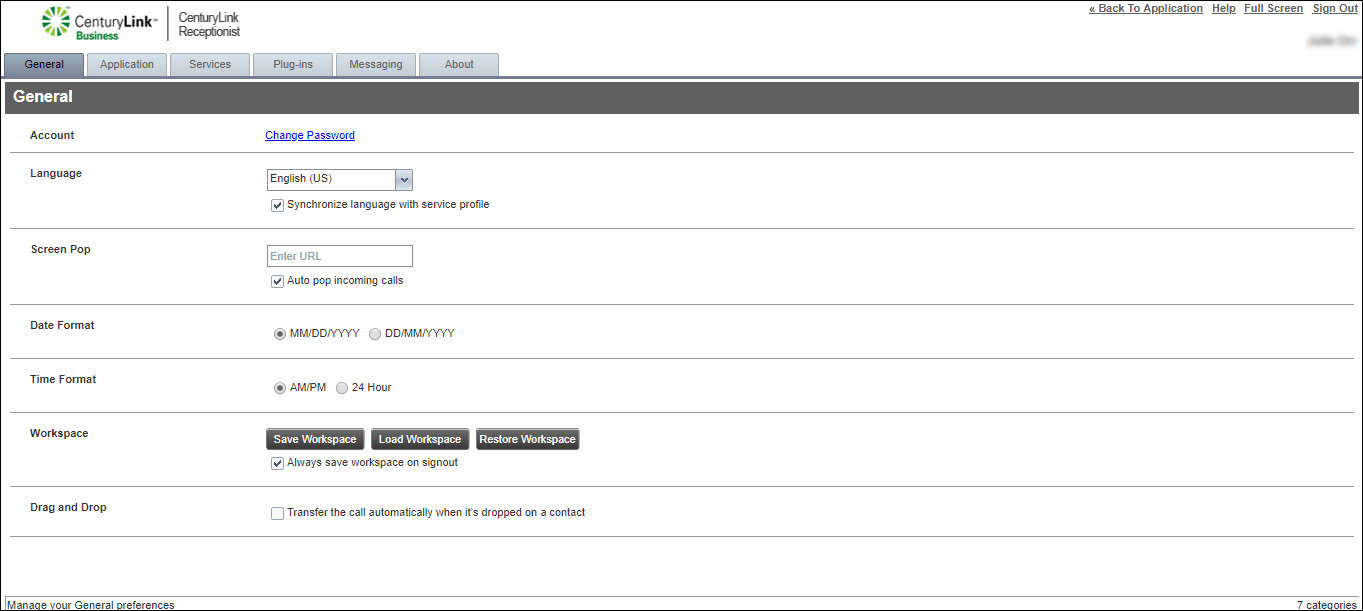
Task: Click the Workspace label
Action: [59, 433]
